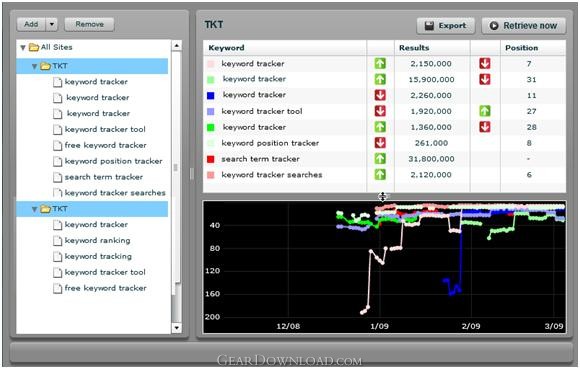Click the 31,800,000 results value
Viewport: 580px width, 369px height.
(x=431, y=159)
